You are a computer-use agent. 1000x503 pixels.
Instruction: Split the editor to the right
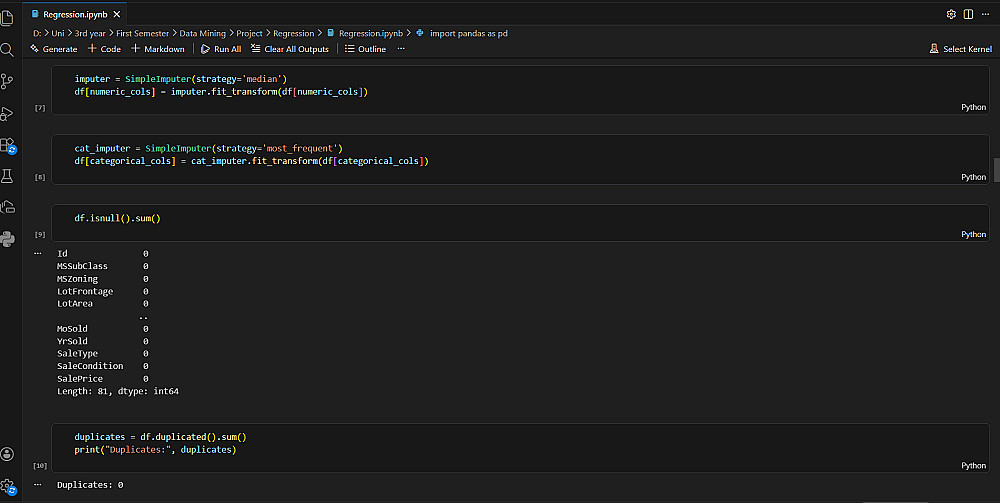point(968,14)
